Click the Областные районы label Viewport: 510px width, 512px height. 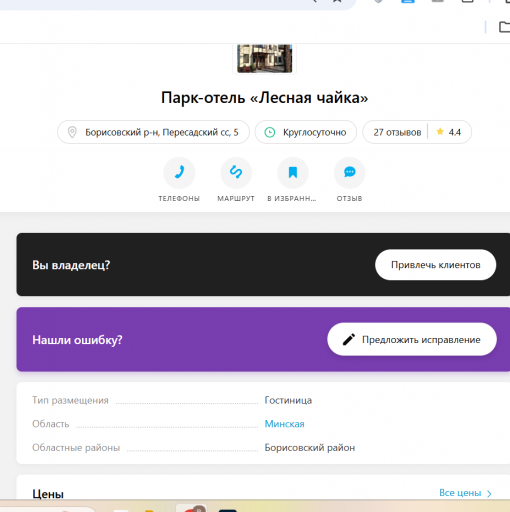tap(76, 448)
